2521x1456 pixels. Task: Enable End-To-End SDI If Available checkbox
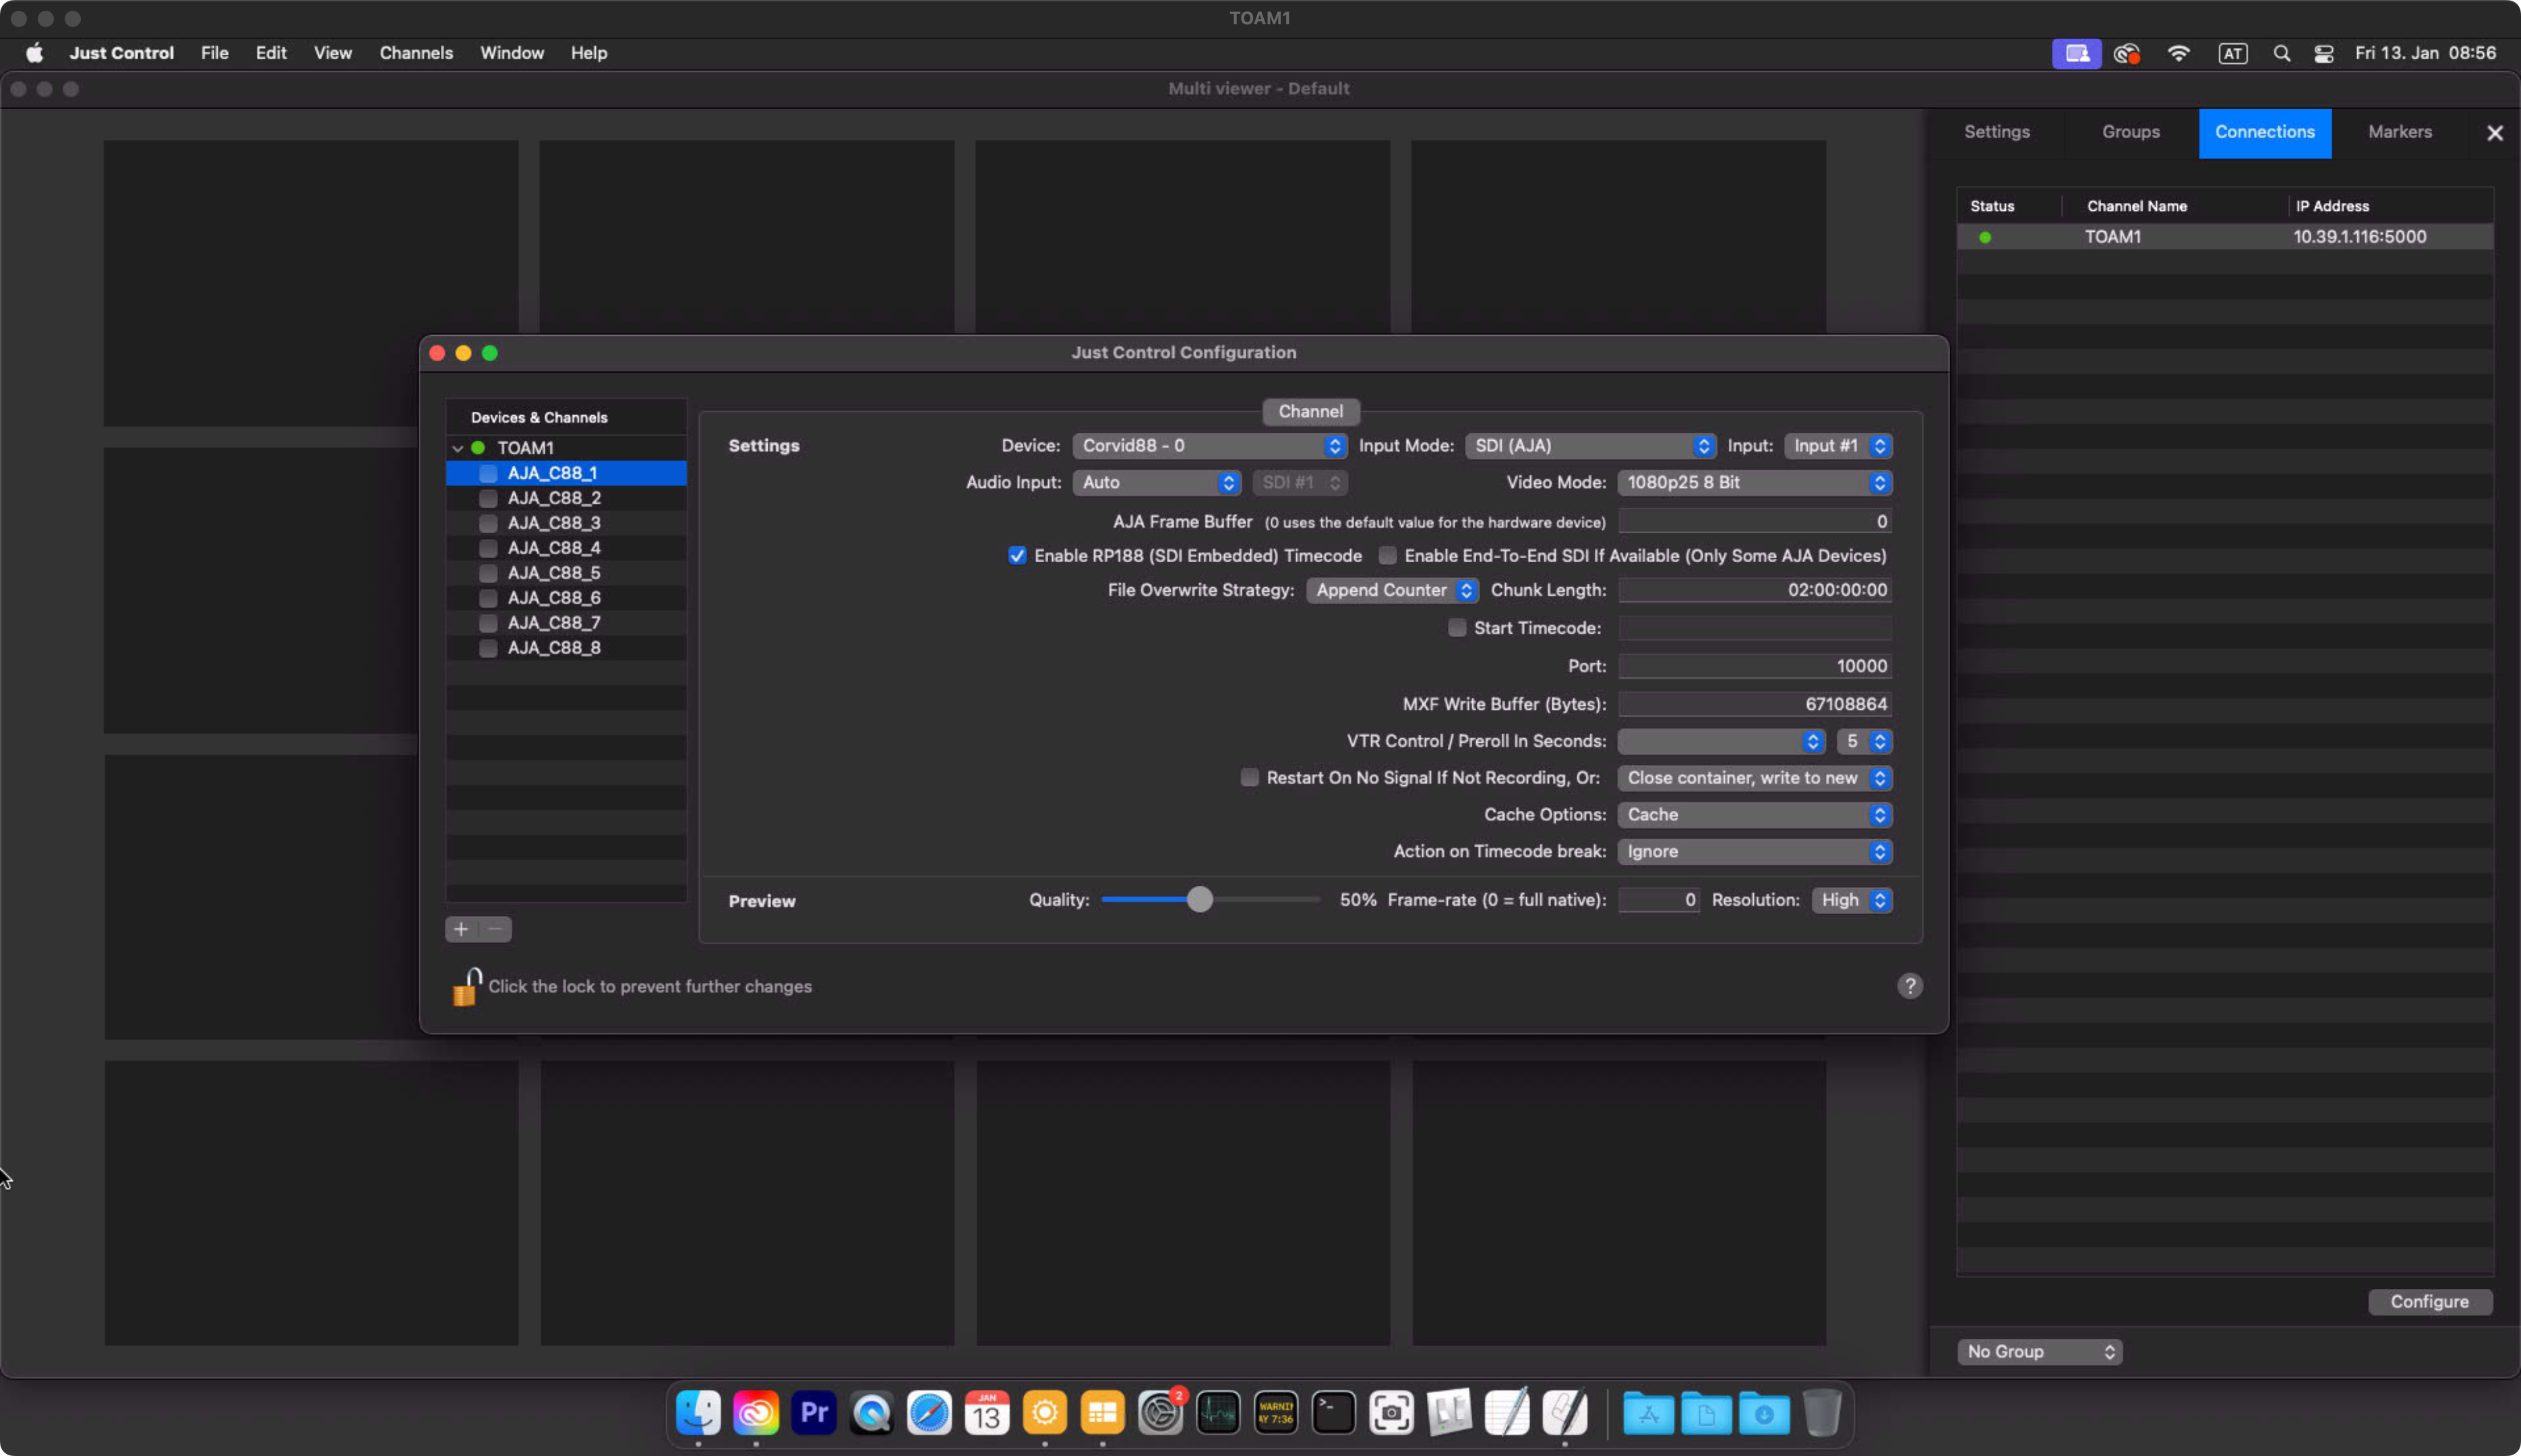[1387, 556]
